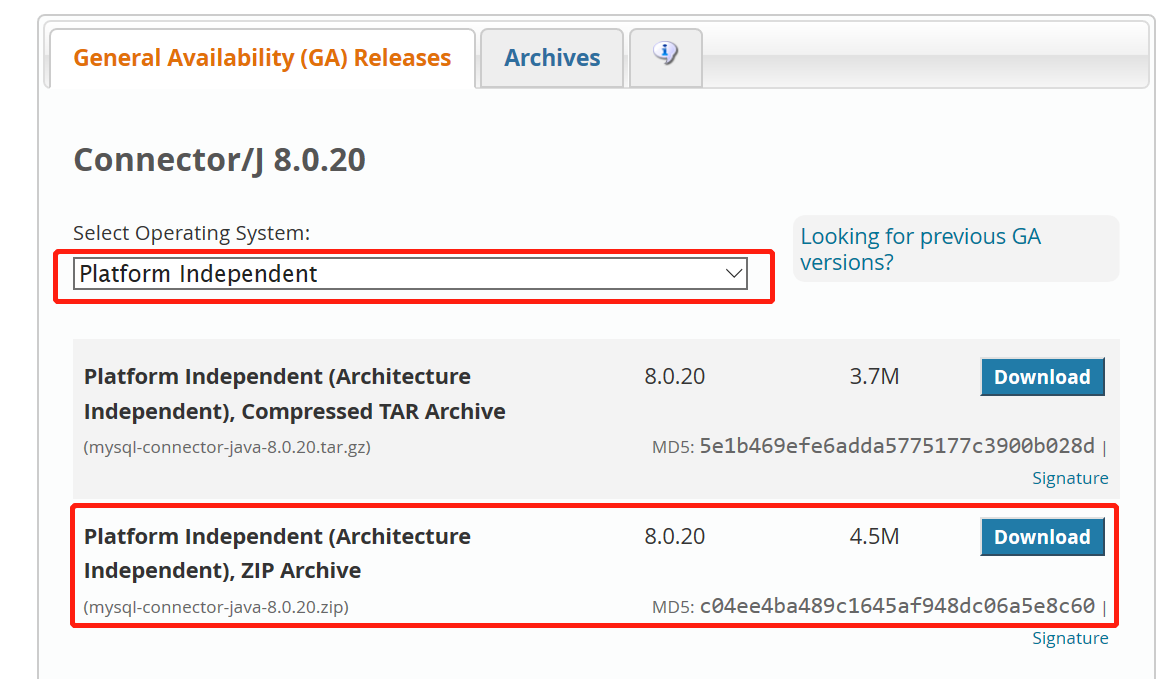Viewport: 1161px width, 679px height.
Task: Click file name mysql-connector-java-8.0.20.zip
Action: [216, 607]
